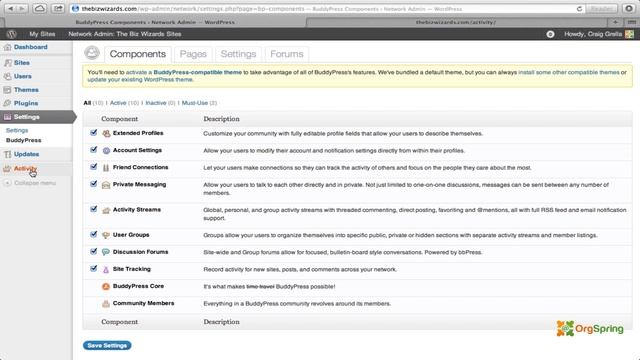Click the Site Tracking component icon
640x360 pixels.
click(x=106, y=269)
